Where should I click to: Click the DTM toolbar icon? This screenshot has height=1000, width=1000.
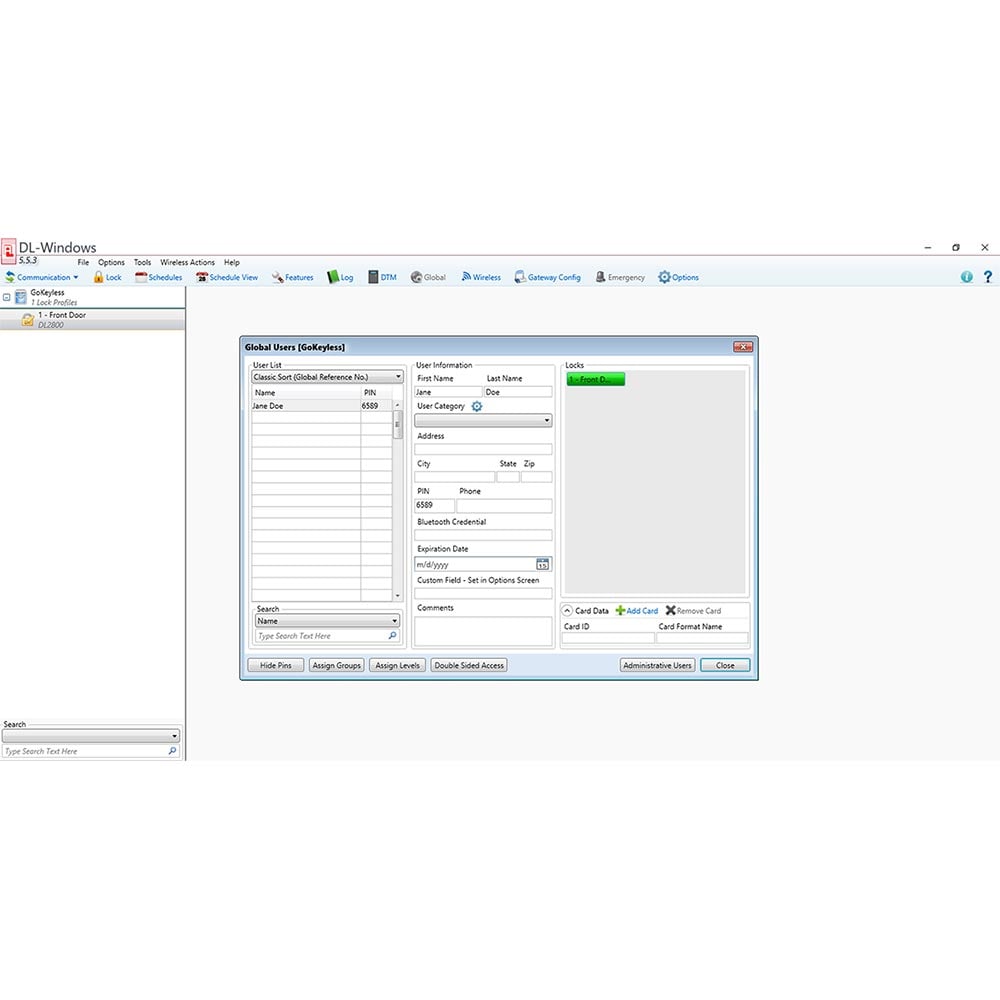(383, 277)
